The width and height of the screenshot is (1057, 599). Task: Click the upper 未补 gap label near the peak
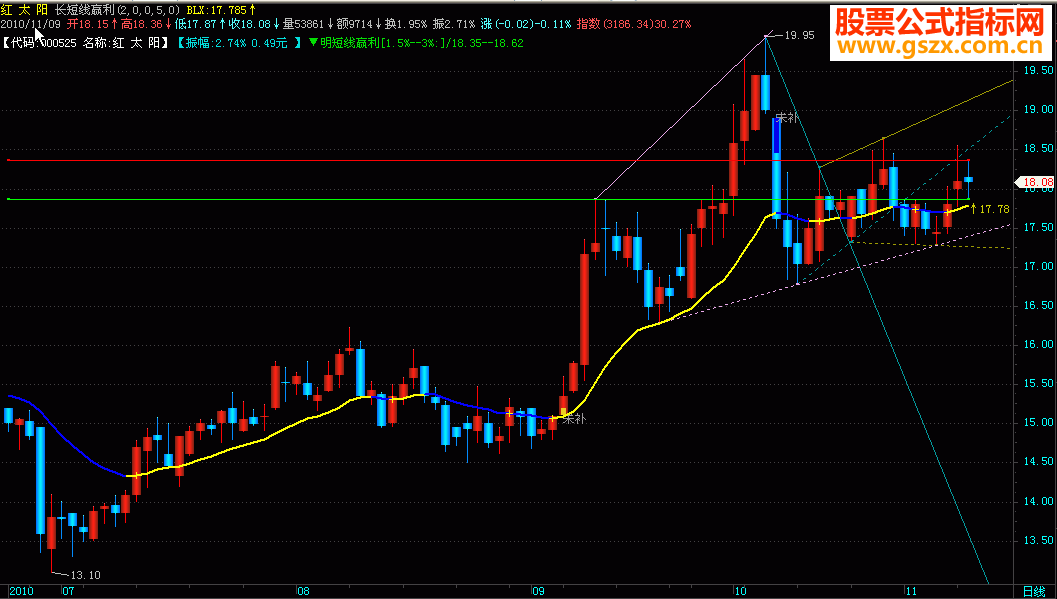[787, 117]
